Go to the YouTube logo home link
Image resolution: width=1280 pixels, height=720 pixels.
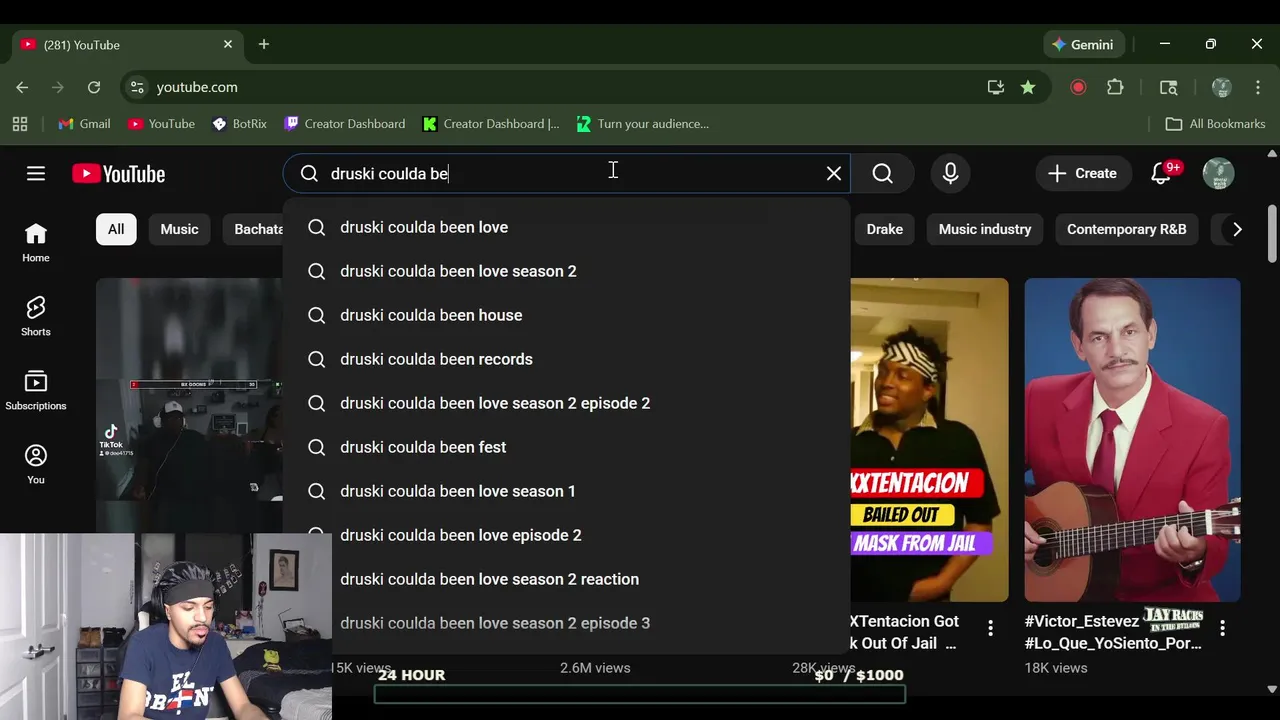[118, 174]
